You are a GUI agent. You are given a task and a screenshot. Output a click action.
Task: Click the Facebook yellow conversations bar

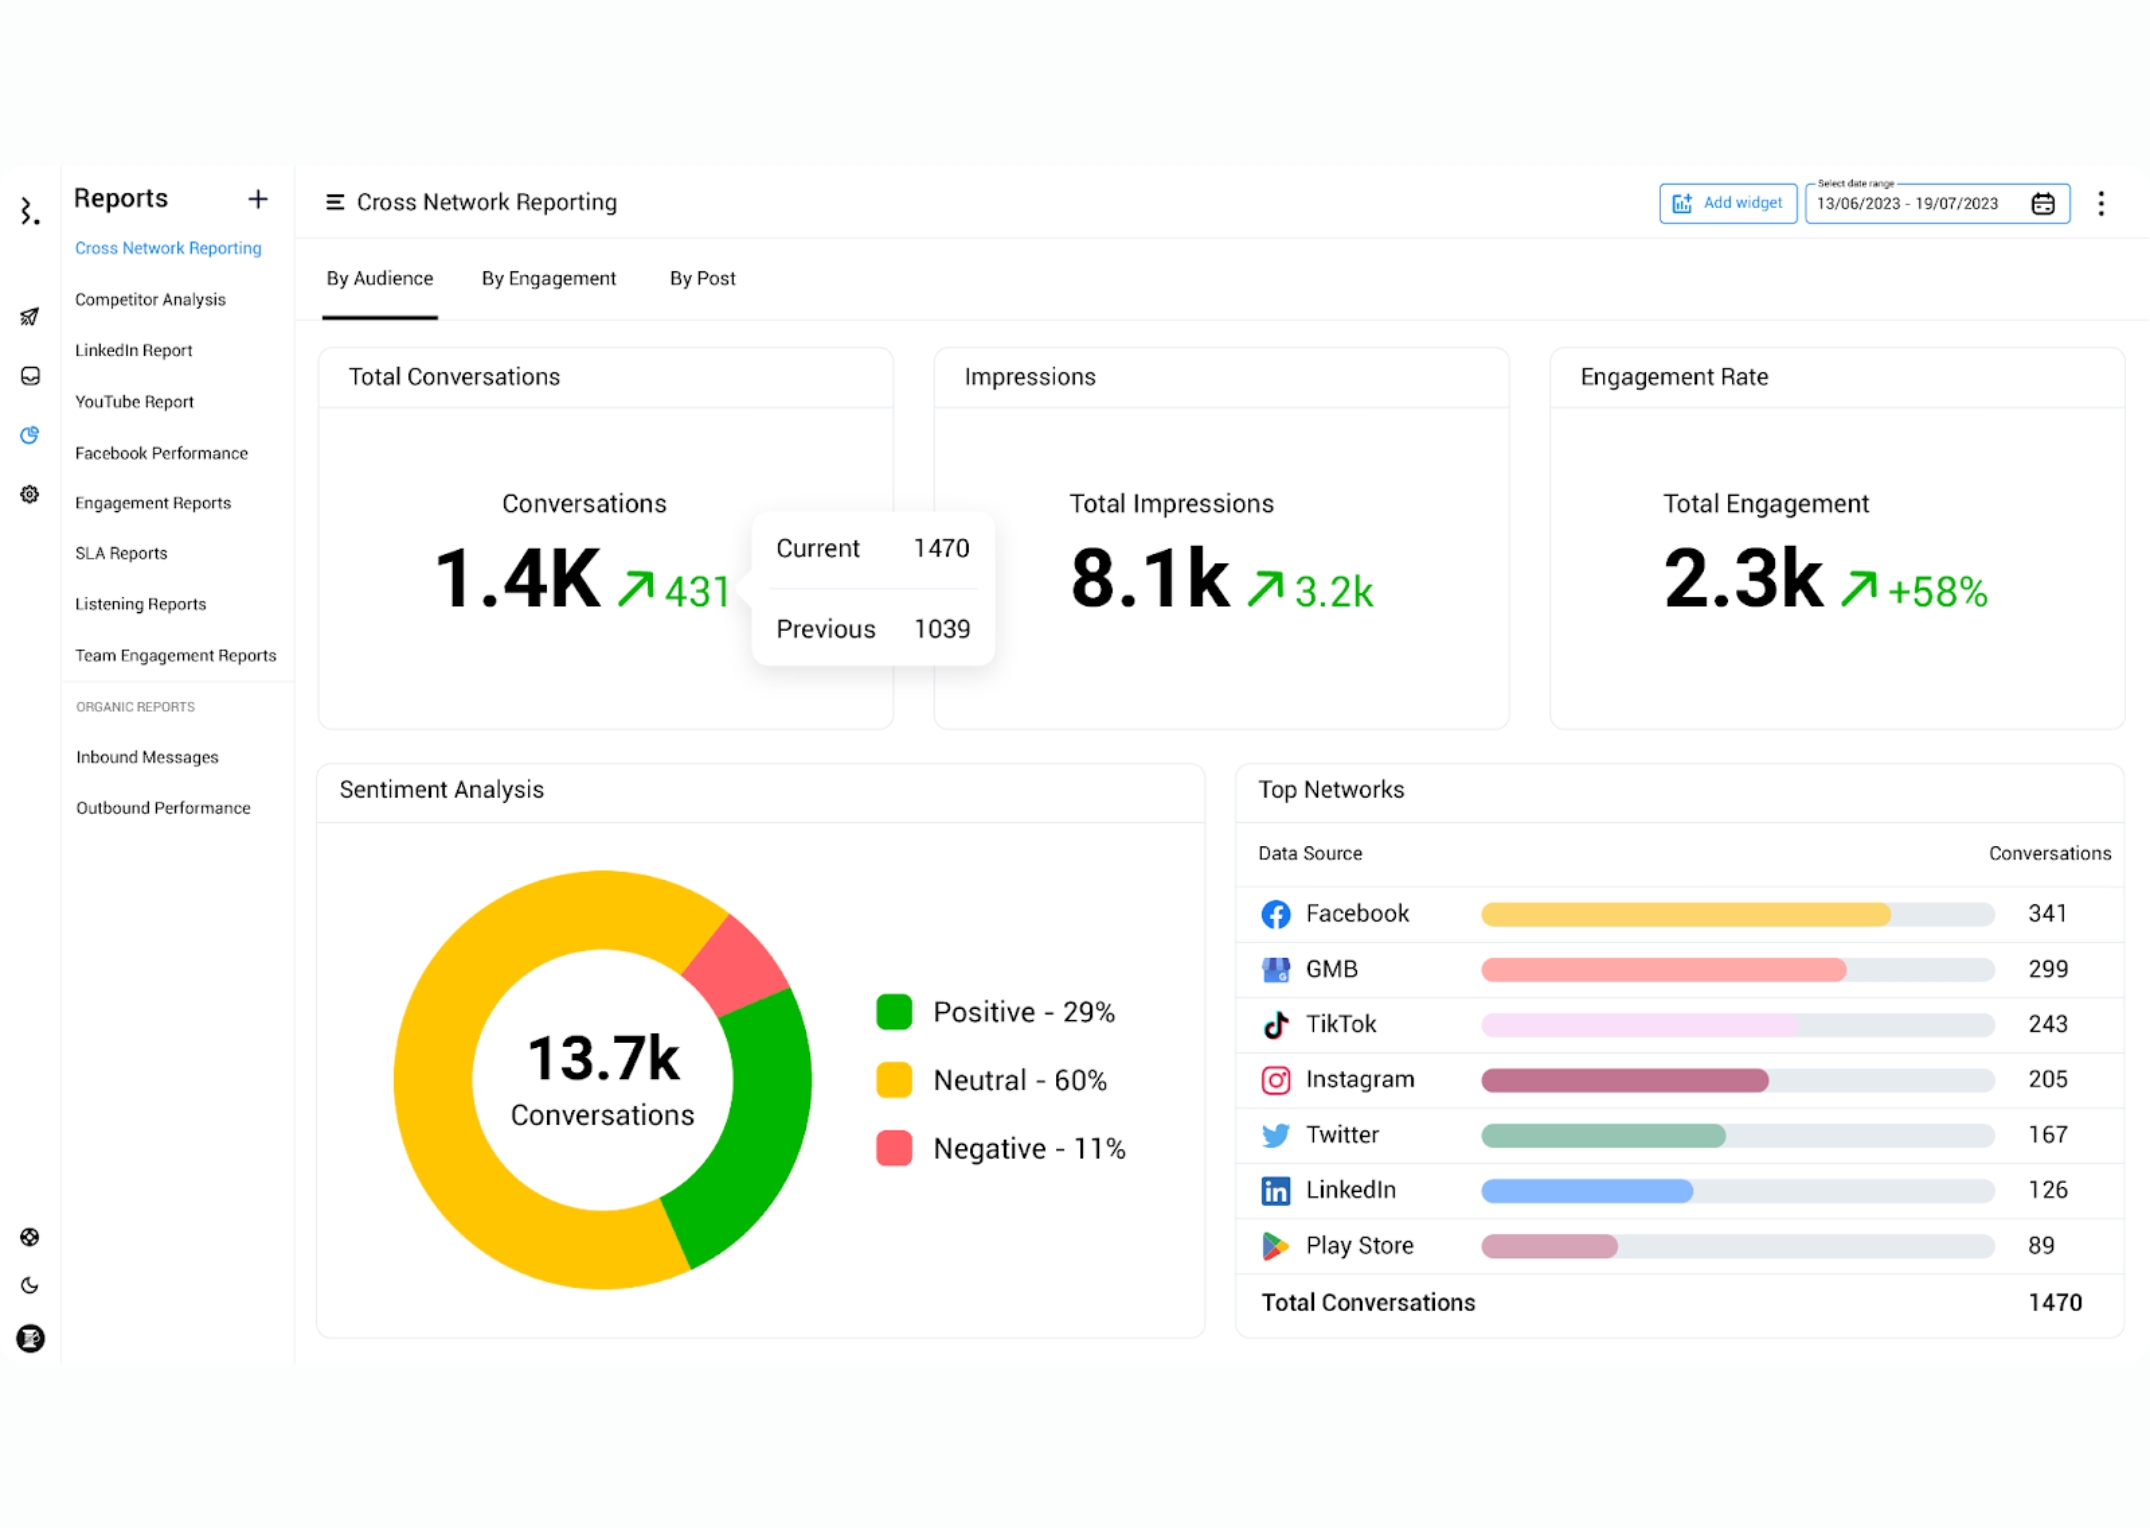[1685, 914]
